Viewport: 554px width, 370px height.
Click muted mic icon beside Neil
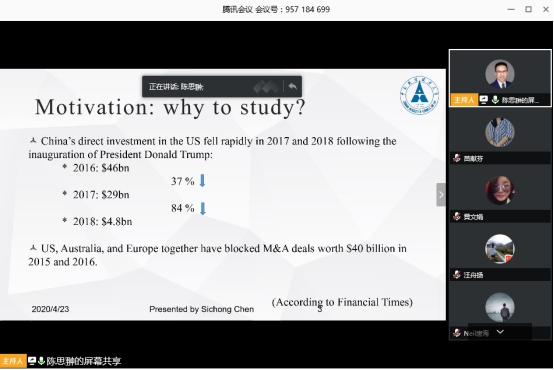(457, 333)
